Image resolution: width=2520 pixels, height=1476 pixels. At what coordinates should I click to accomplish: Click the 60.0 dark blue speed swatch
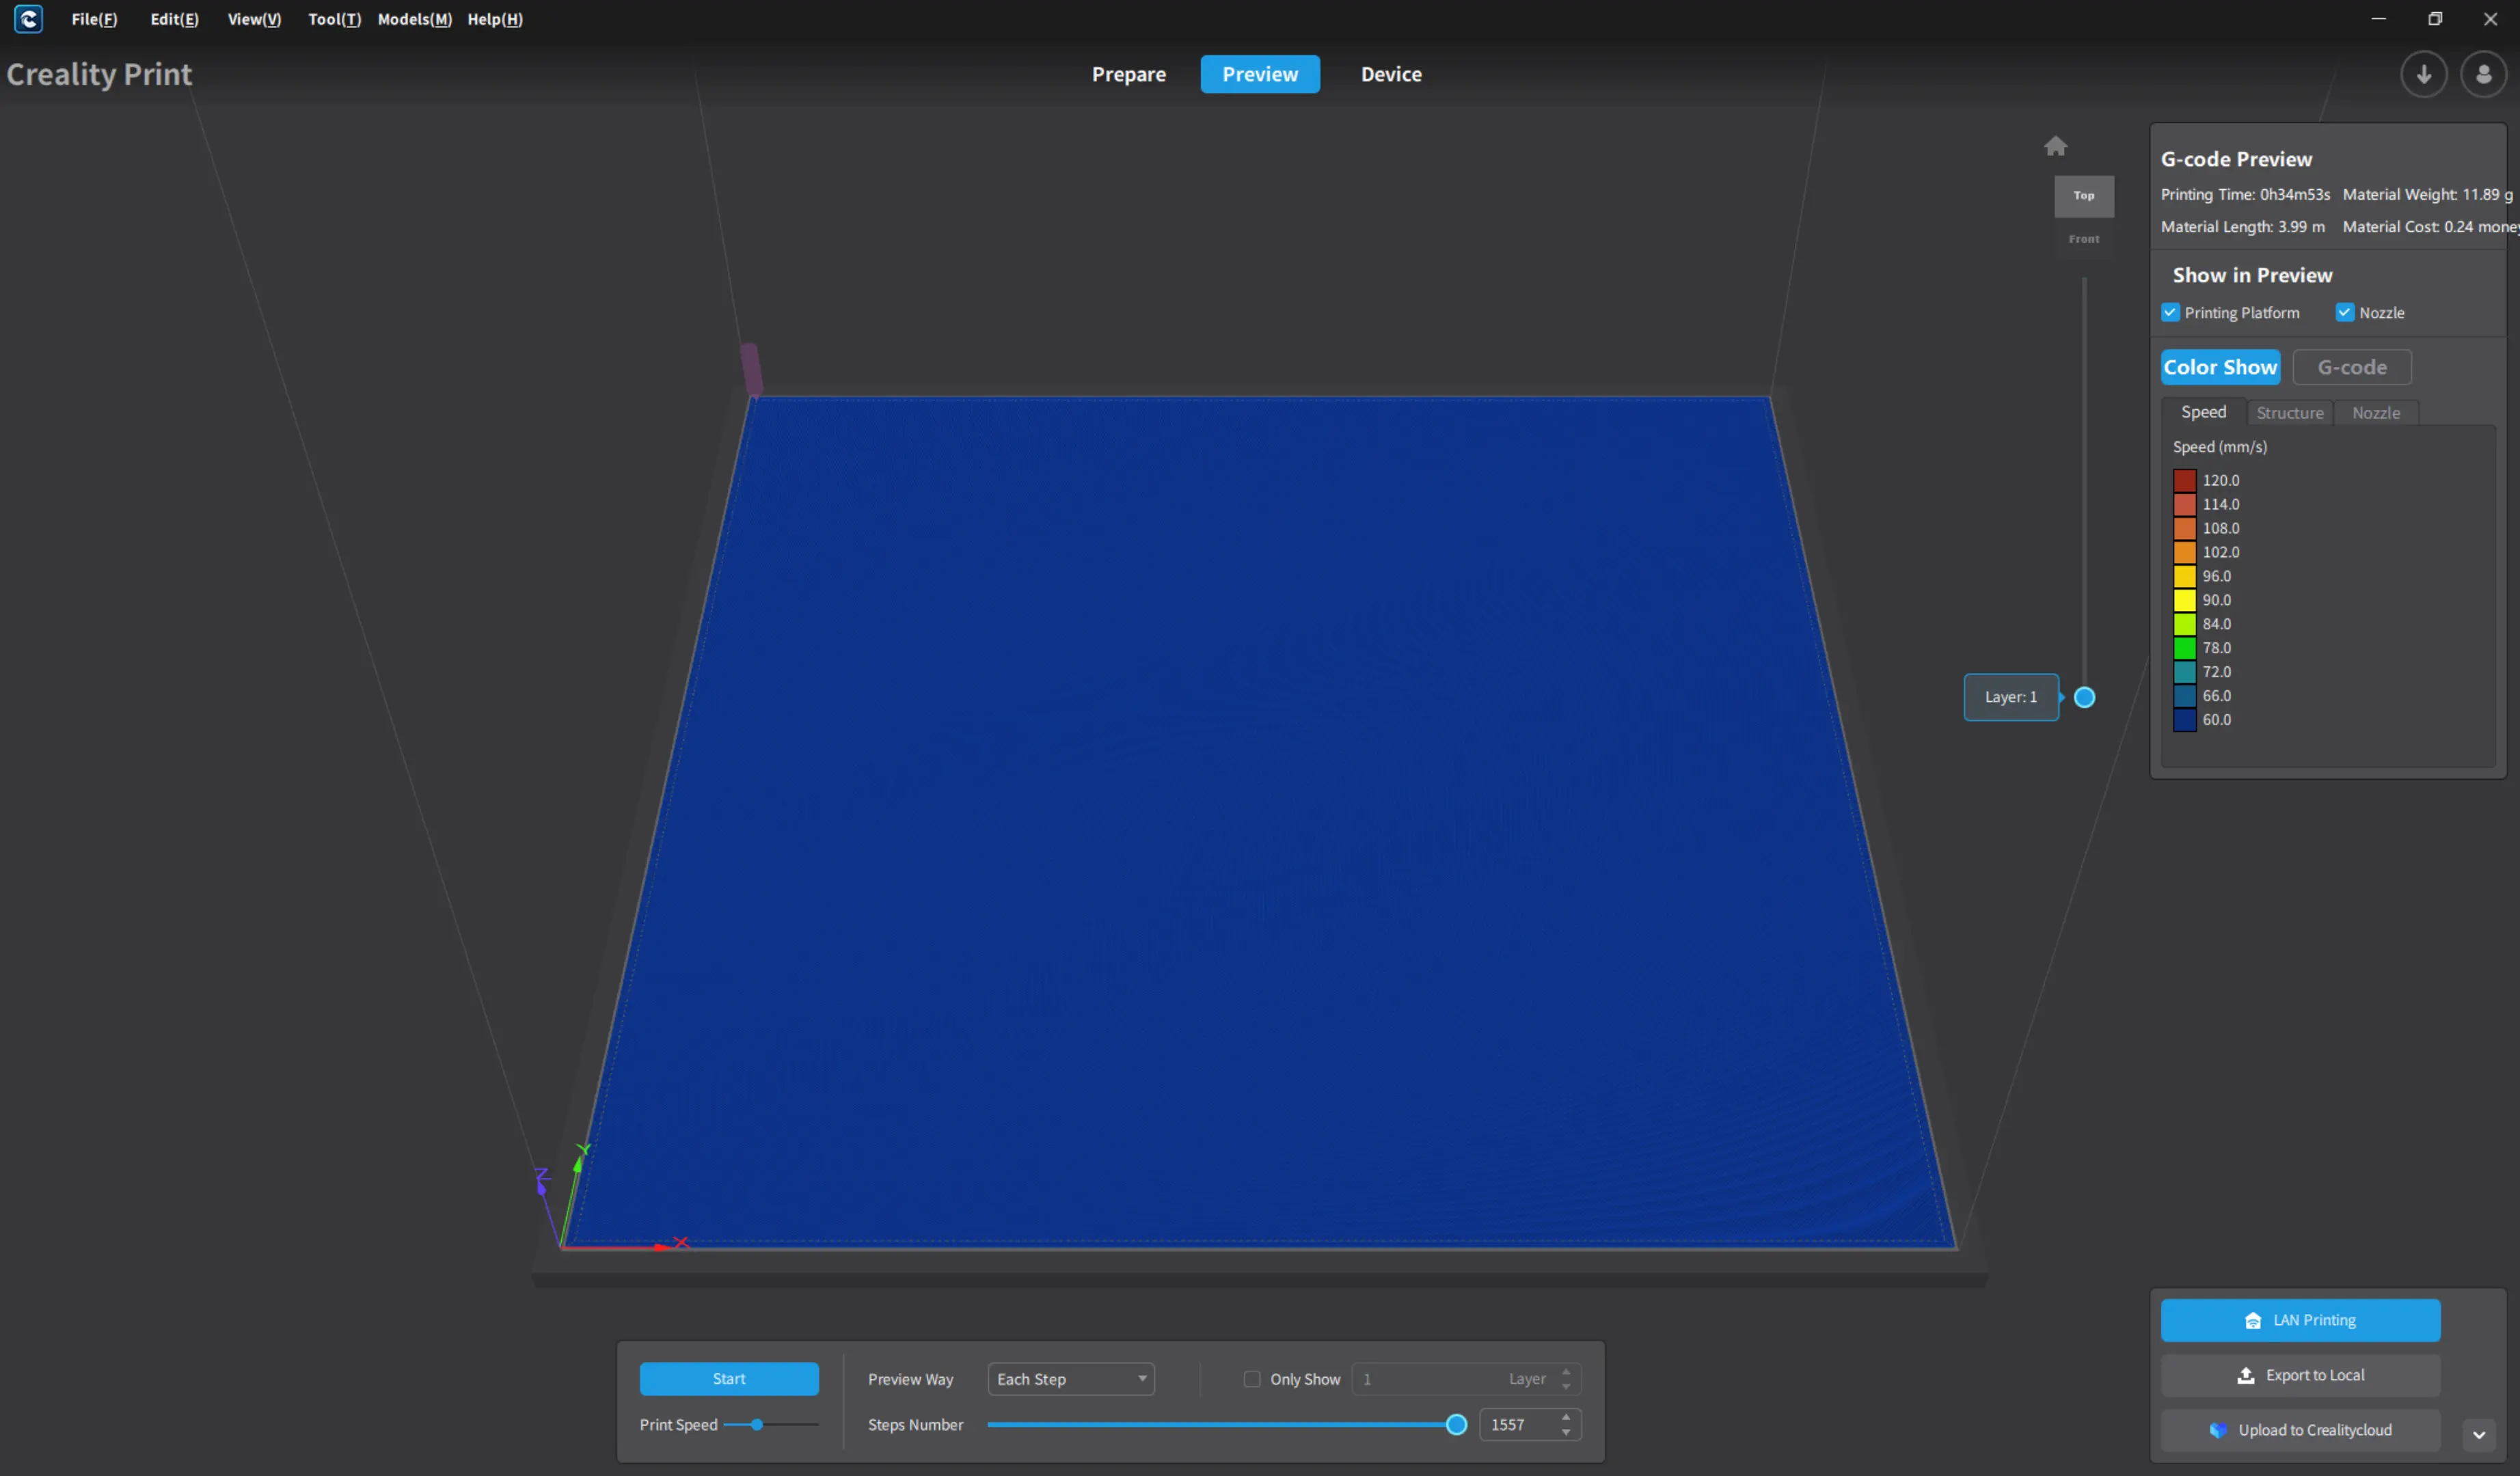click(2184, 720)
